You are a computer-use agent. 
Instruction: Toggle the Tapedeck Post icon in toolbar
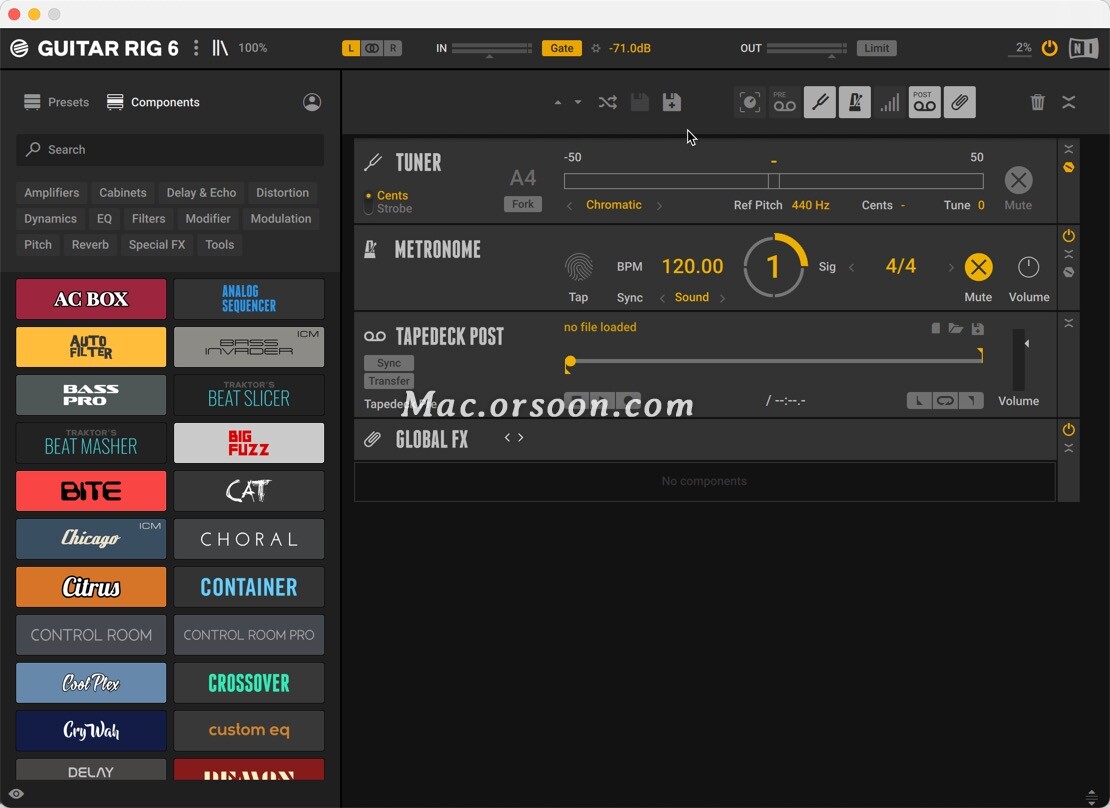click(925, 102)
